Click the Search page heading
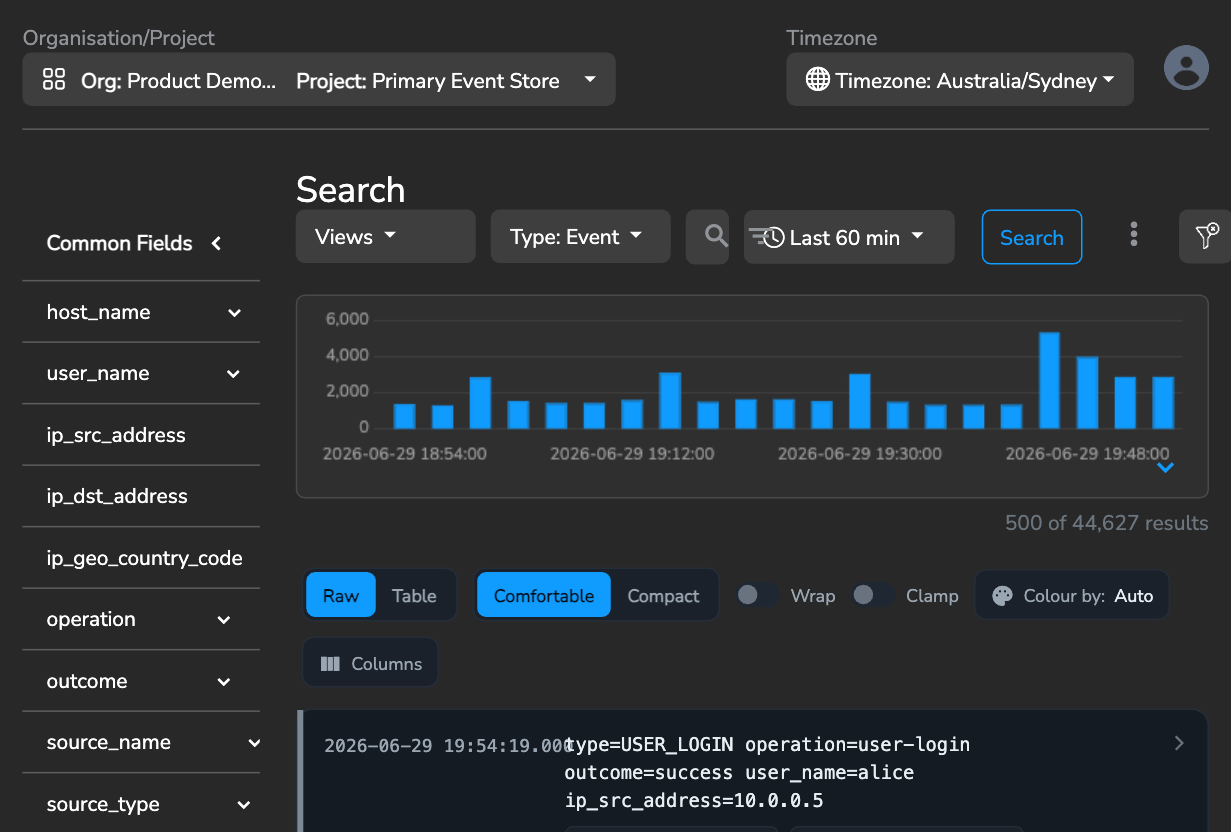Screen dimensions: 1231x832 [x=351, y=189]
